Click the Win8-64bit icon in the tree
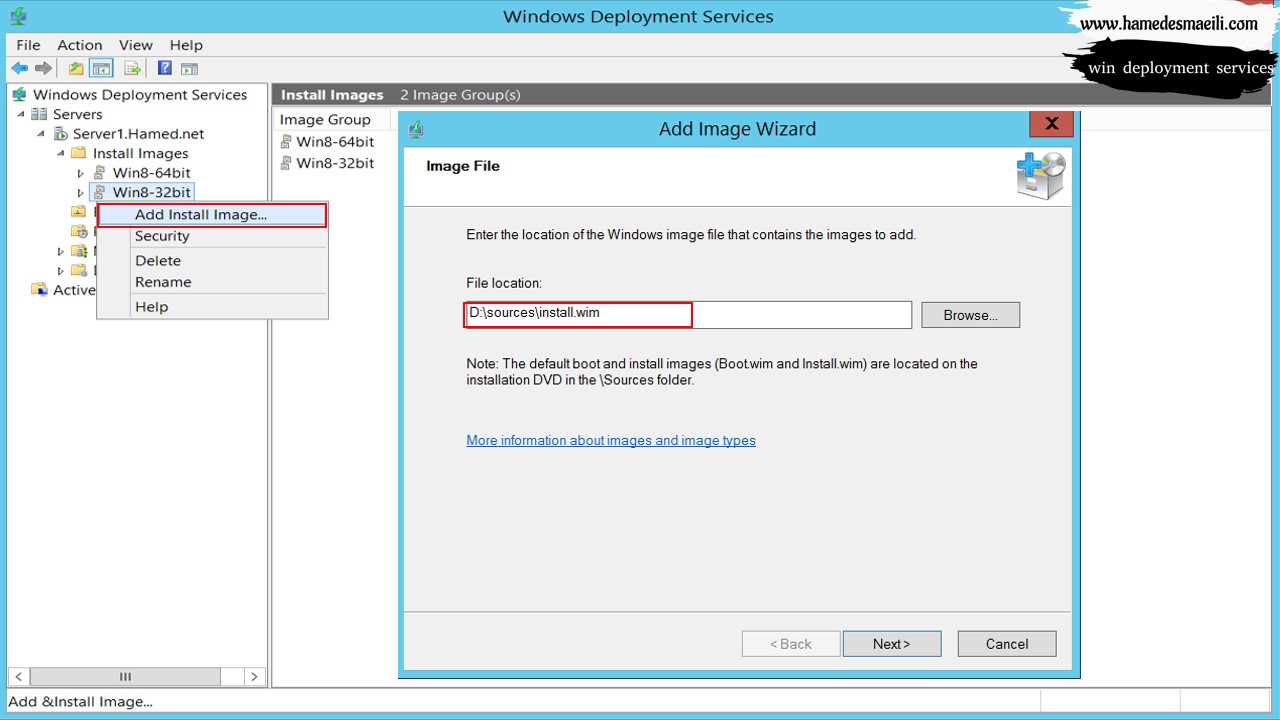 coord(99,172)
